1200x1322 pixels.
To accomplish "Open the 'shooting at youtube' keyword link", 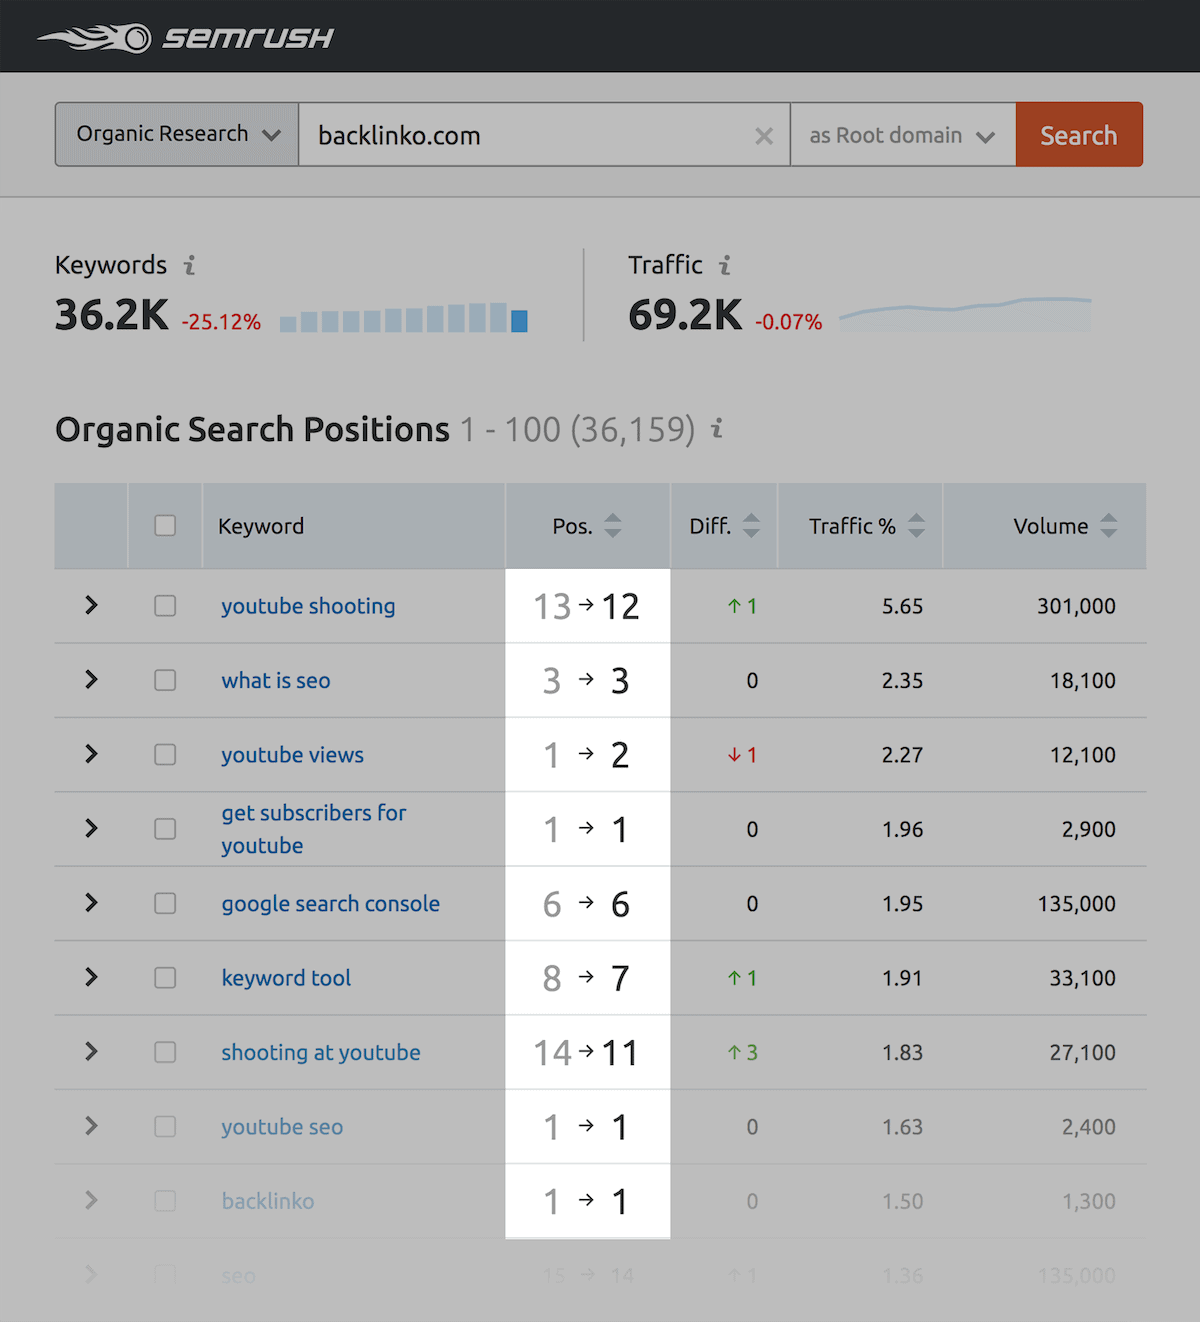I will tap(321, 1053).
